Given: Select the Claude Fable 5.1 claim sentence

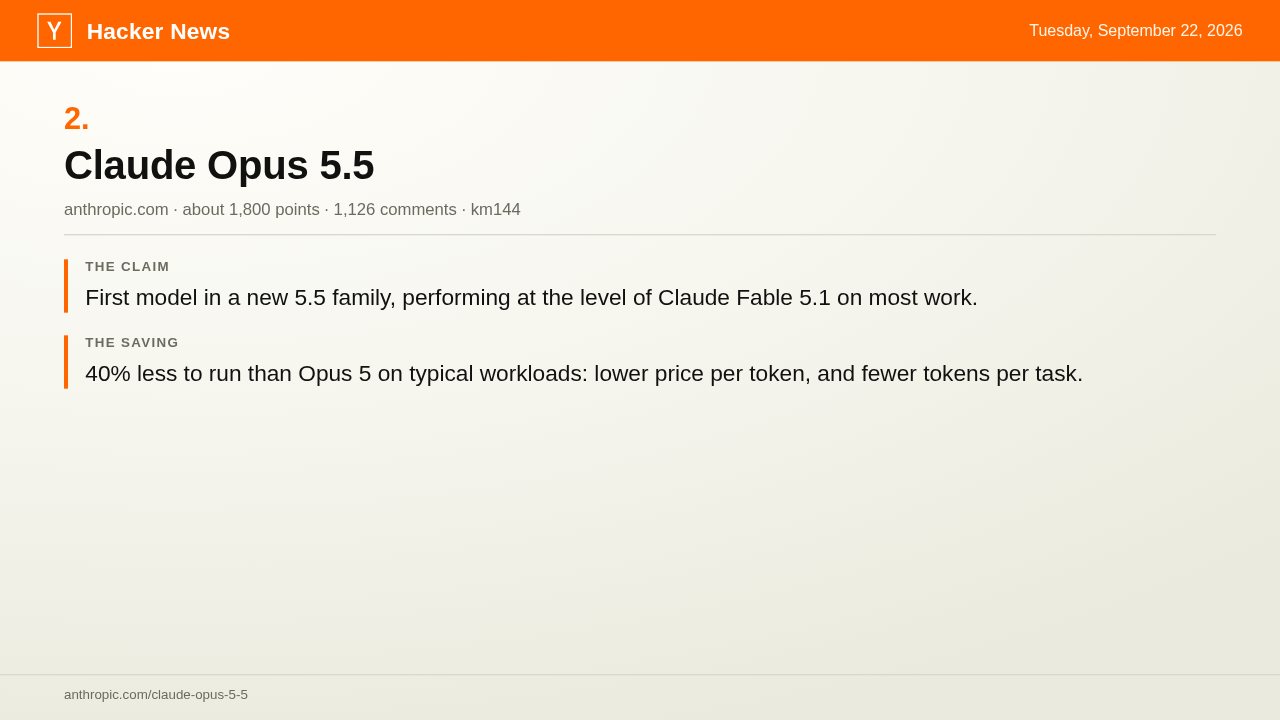Looking at the screenshot, I should click(531, 298).
